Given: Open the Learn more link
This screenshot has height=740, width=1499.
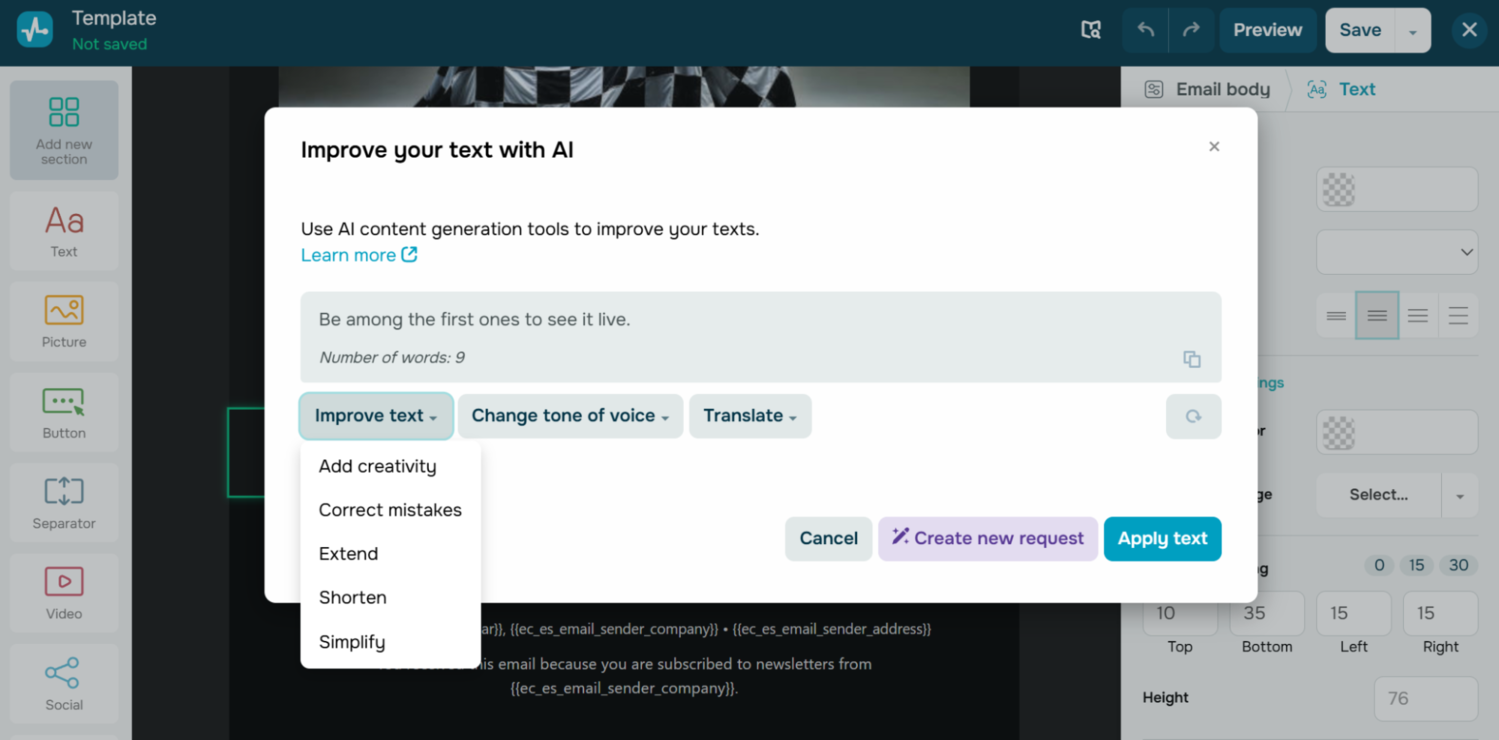Looking at the screenshot, I should 349,255.
